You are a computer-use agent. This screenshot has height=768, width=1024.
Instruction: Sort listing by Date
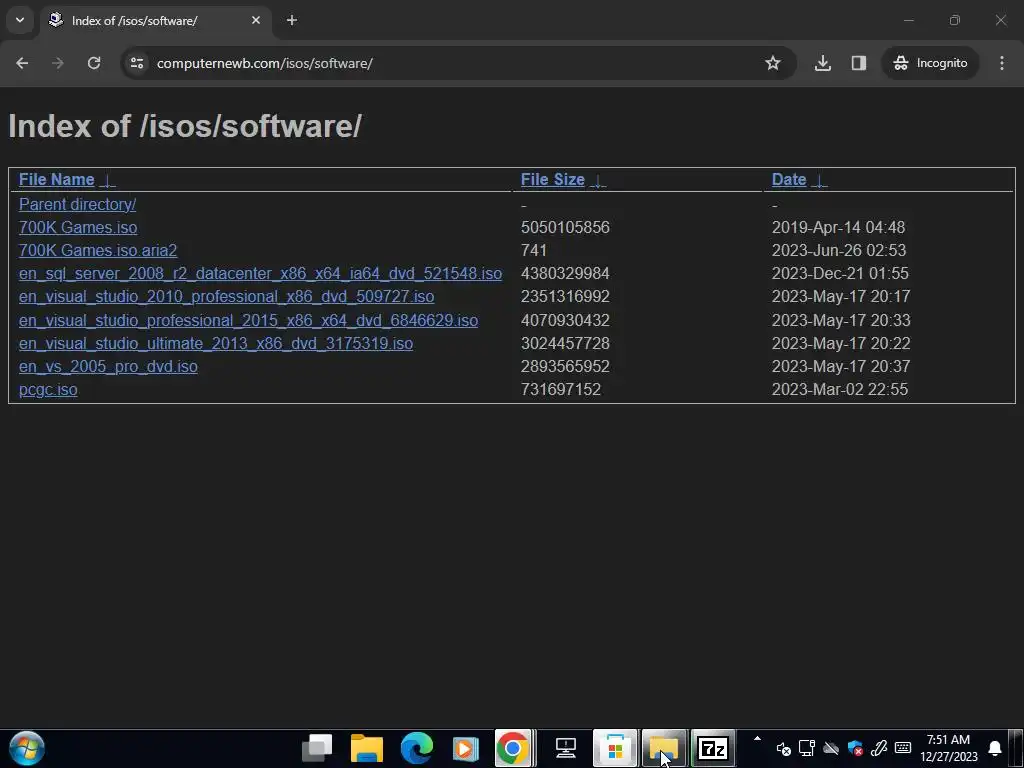tap(789, 180)
